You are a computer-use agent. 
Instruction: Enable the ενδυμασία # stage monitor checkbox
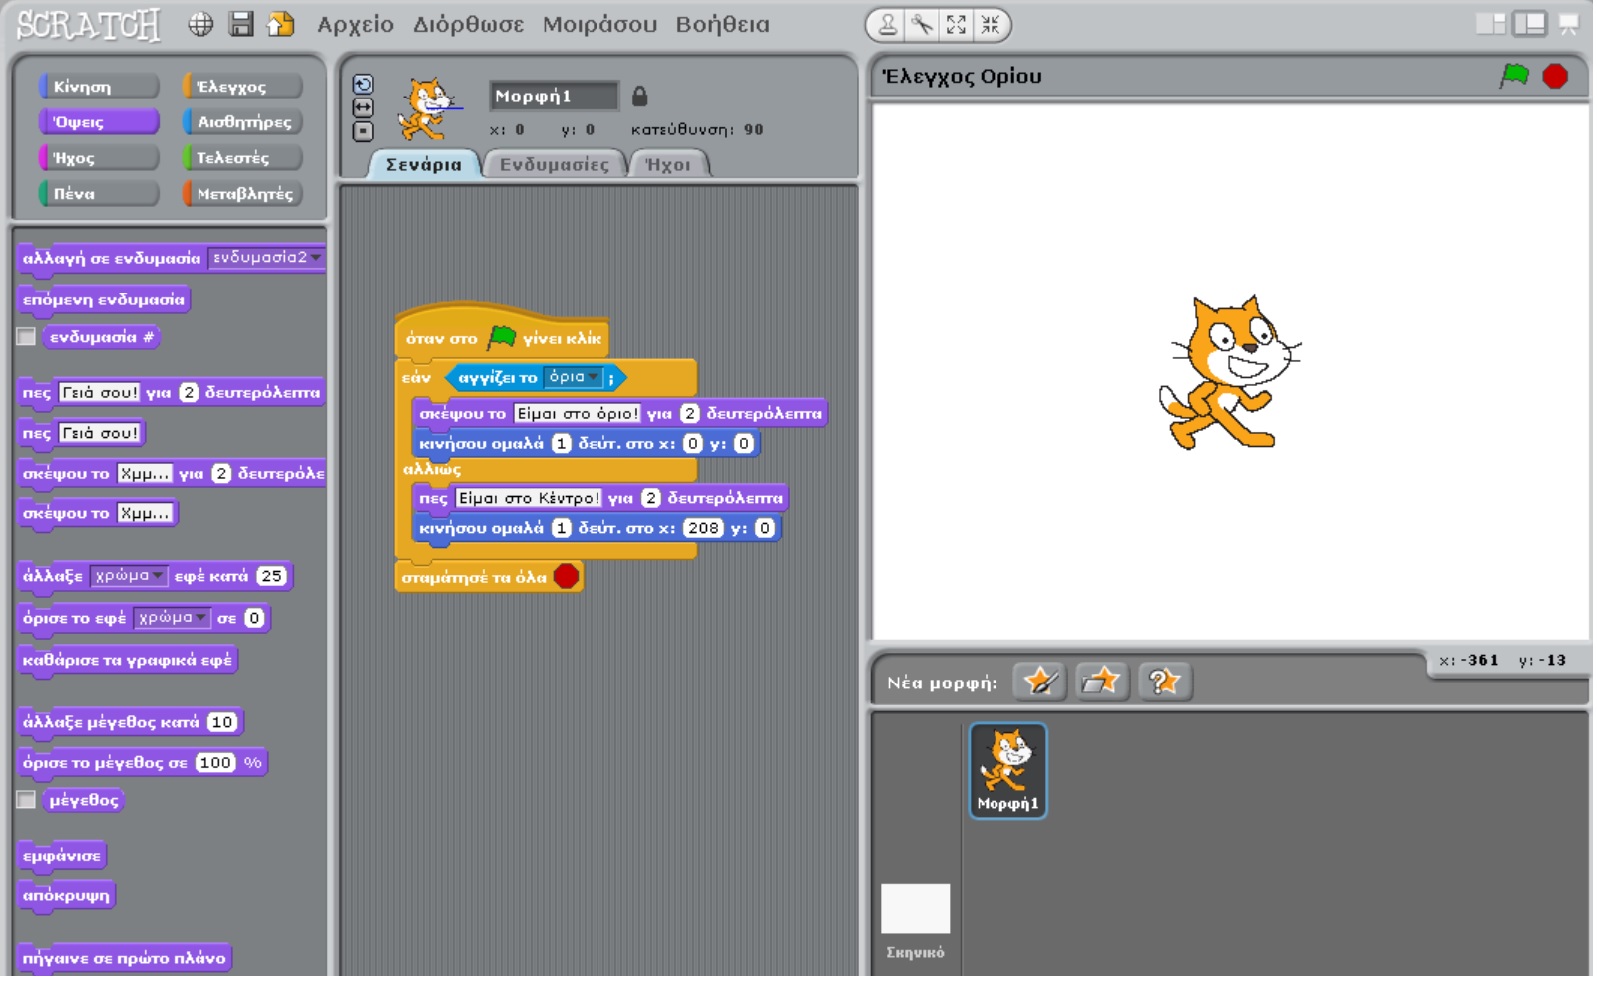[27, 337]
